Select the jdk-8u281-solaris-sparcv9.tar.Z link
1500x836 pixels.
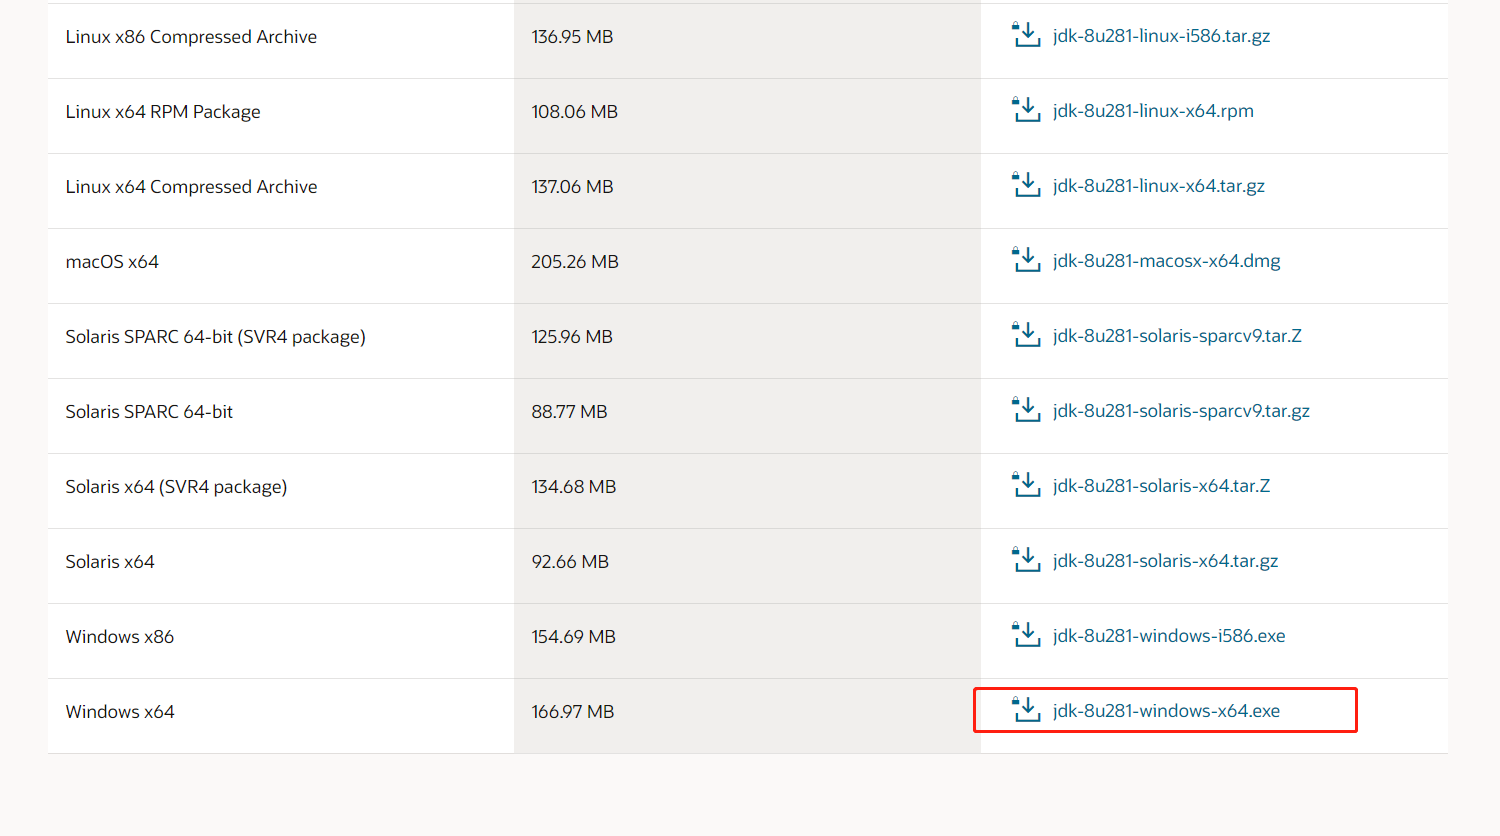tap(1177, 336)
